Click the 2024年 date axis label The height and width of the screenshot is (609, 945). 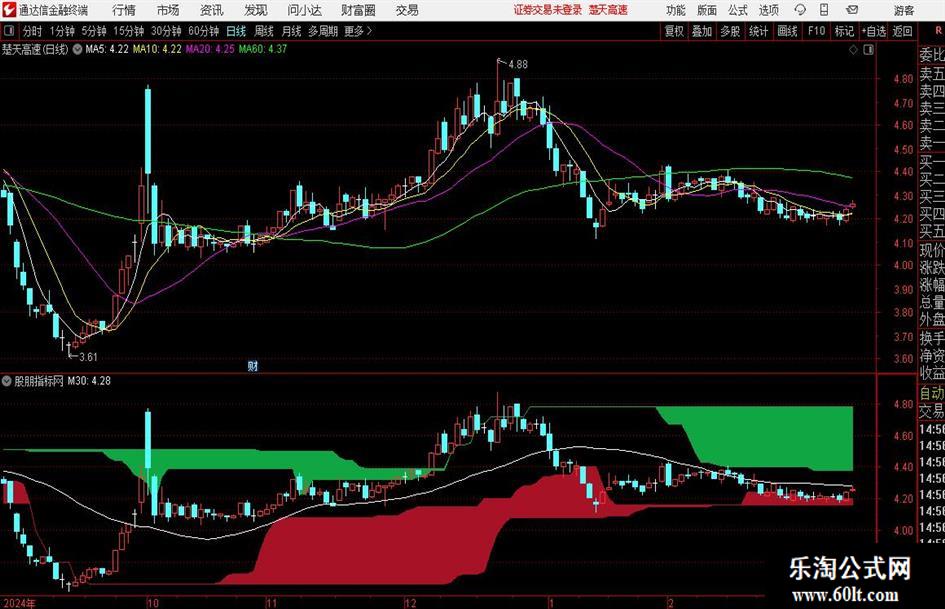tap(19, 603)
